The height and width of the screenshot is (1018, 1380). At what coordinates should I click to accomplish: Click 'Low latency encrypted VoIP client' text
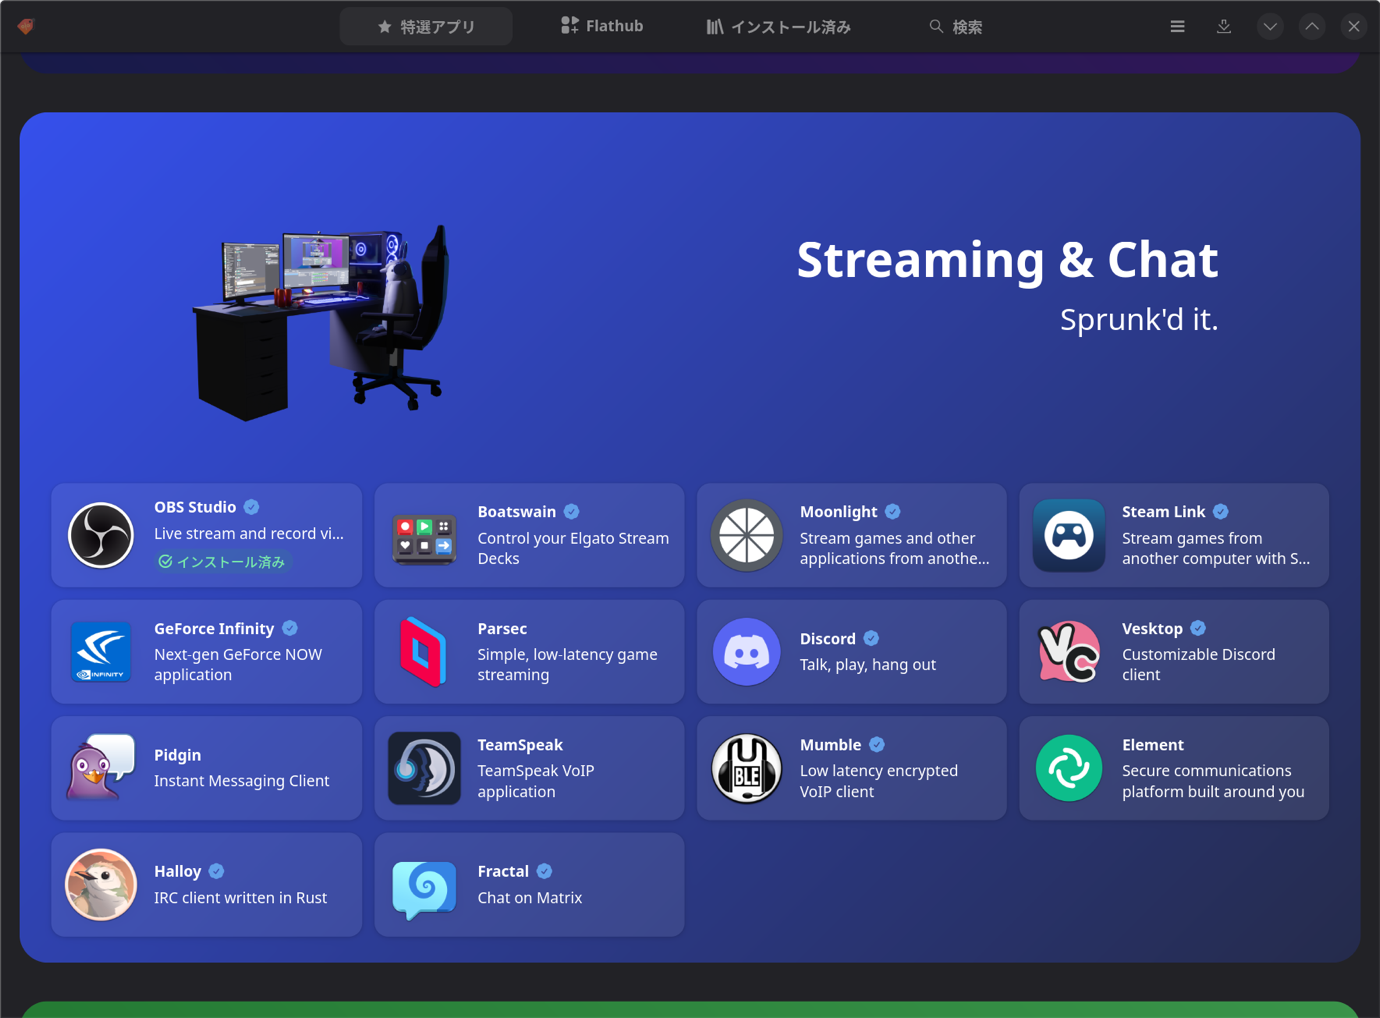click(x=879, y=781)
